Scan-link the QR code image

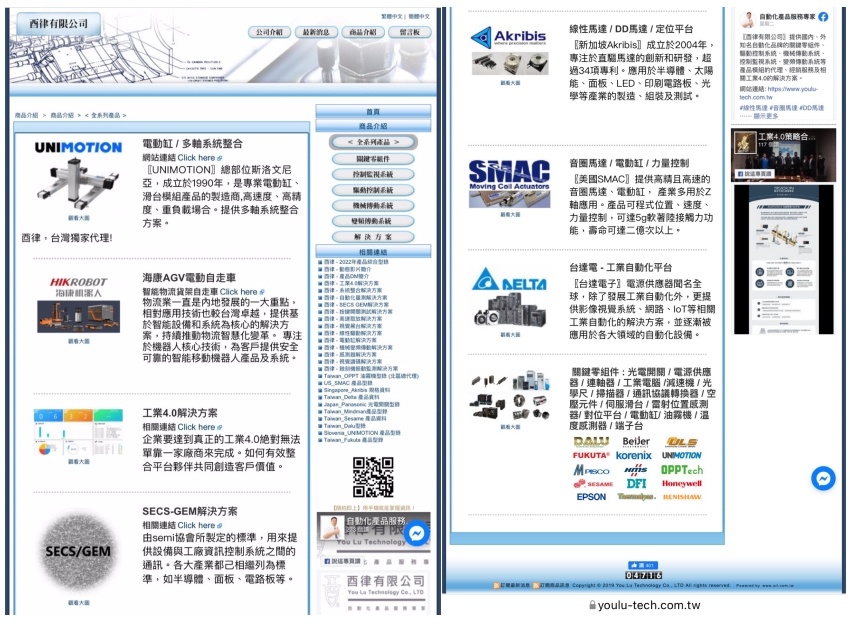coord(373,477)
